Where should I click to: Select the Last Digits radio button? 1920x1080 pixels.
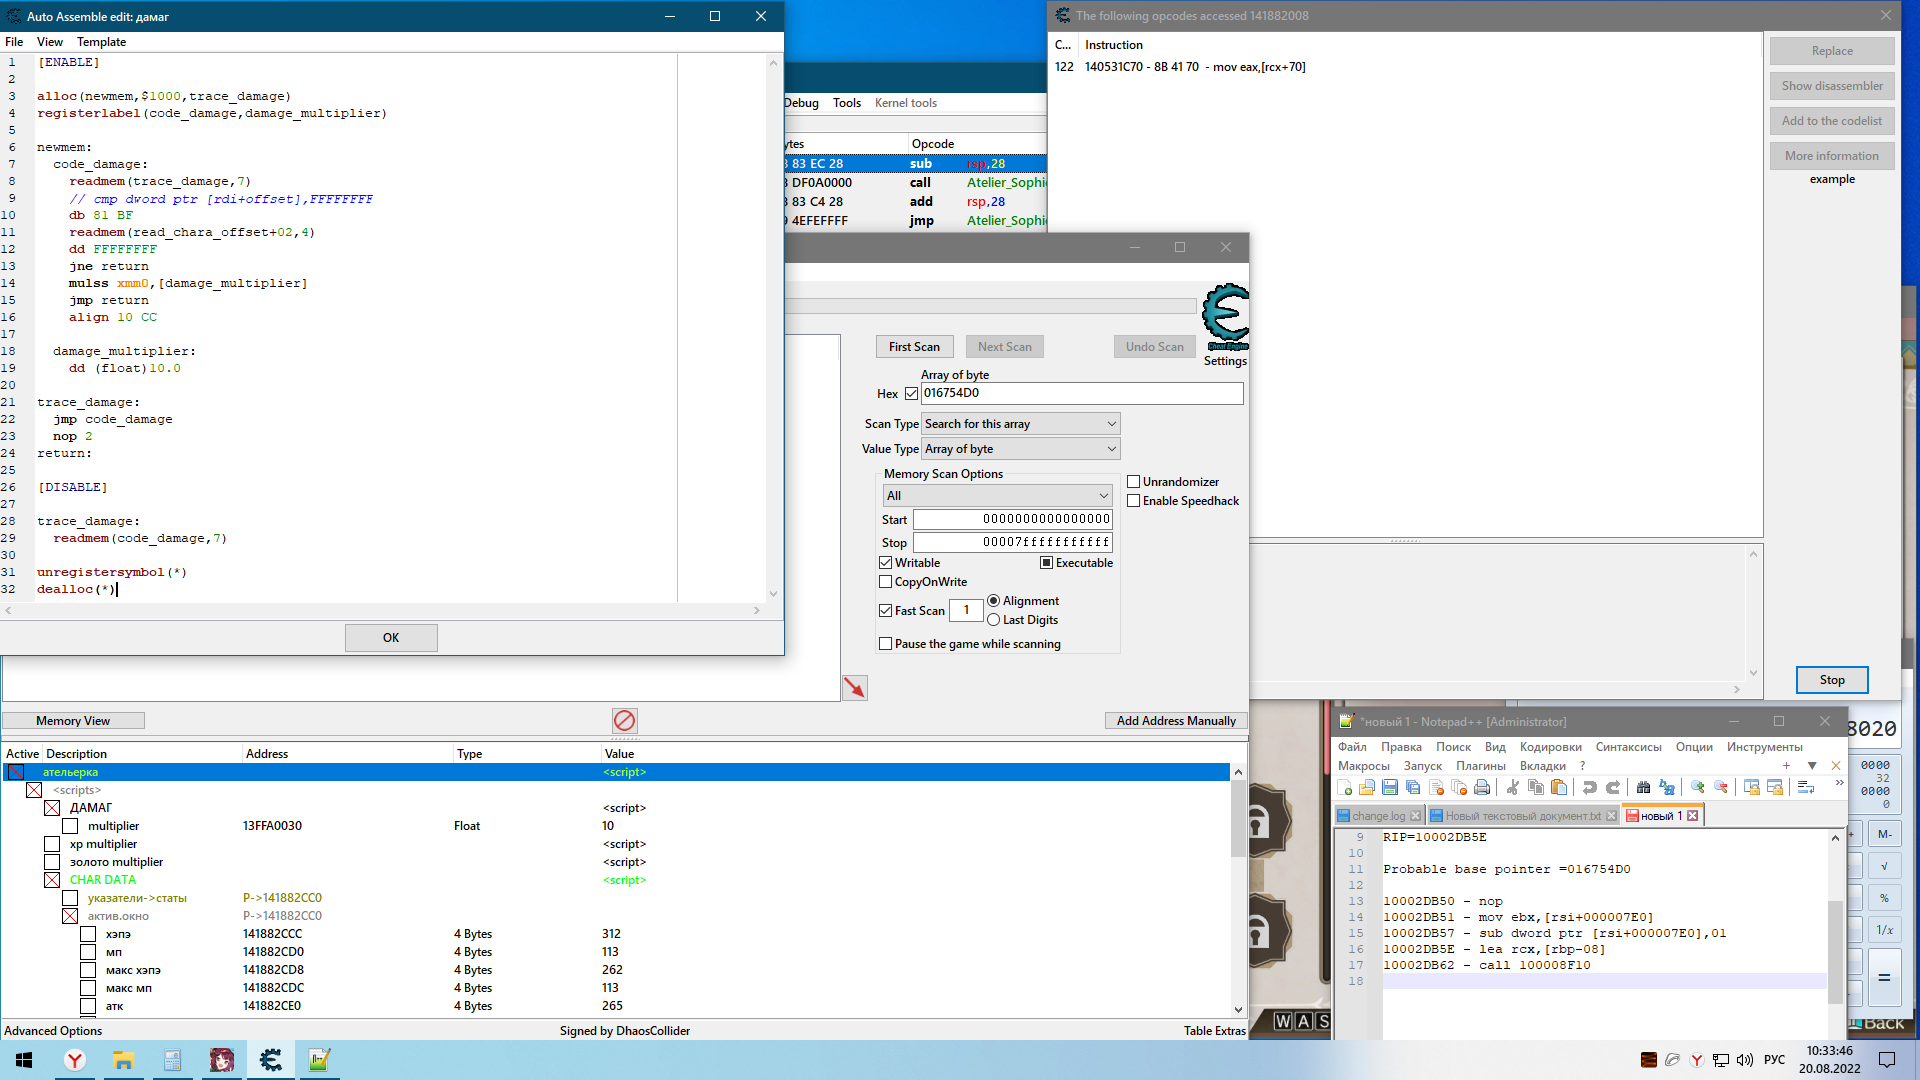click(x=994, y=620)
